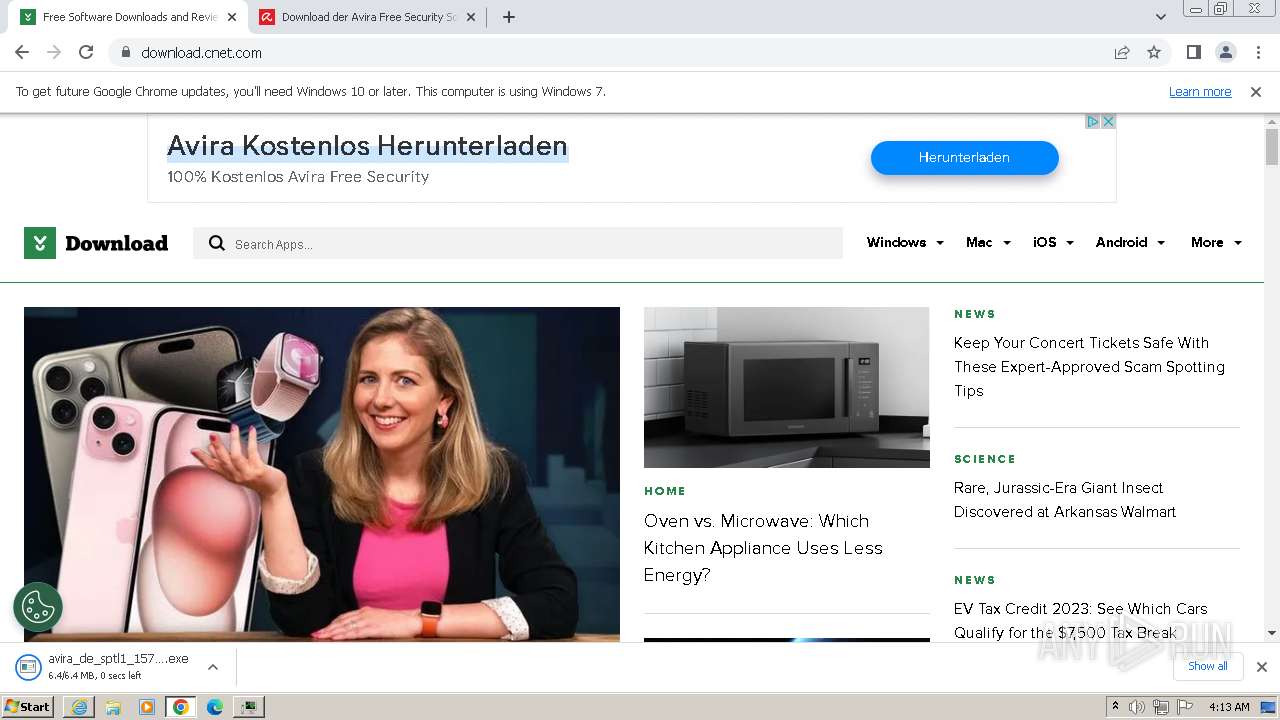Viewport: 1280px width, 720px height.
Task: Open the tab search chevron
Action: 1161,17
